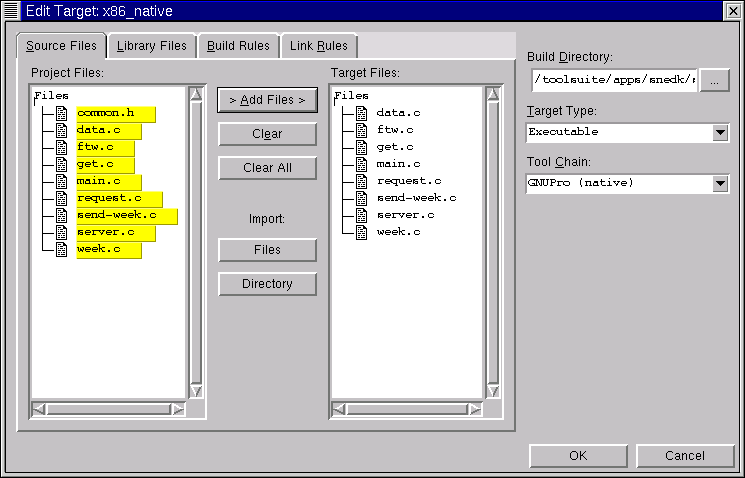
Task: Open the window menu icon in title bar
Action: click(11, 10)
